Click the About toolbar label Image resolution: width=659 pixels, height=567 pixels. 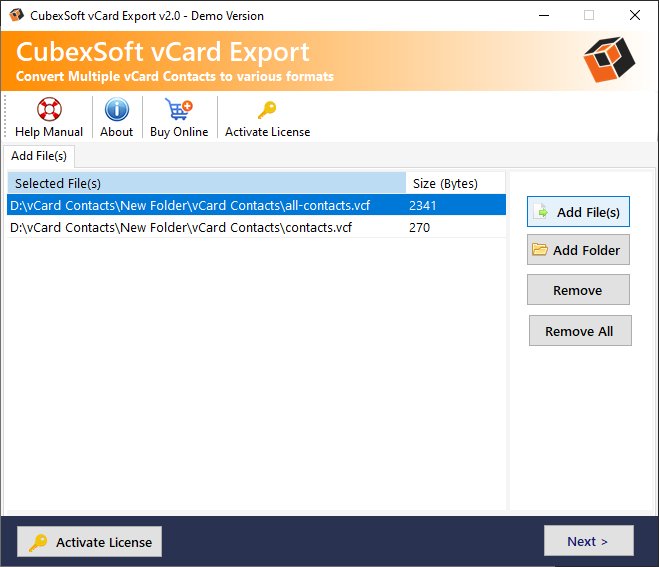tap(116, 132)
